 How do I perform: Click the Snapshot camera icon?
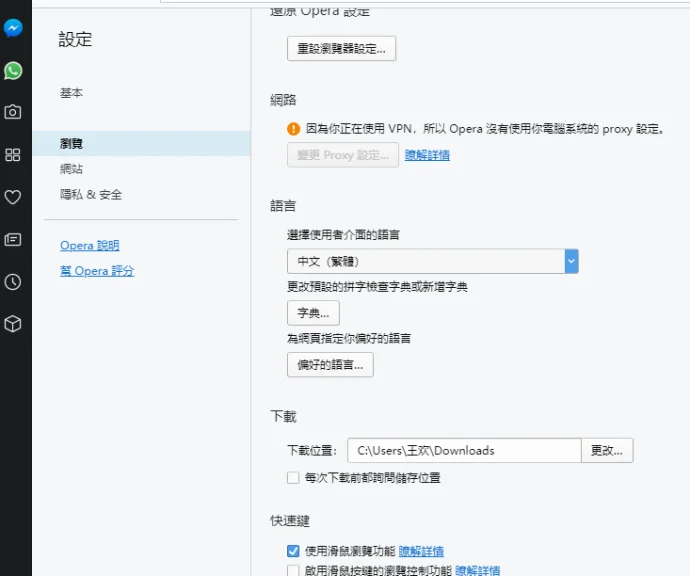coord(13,112)
